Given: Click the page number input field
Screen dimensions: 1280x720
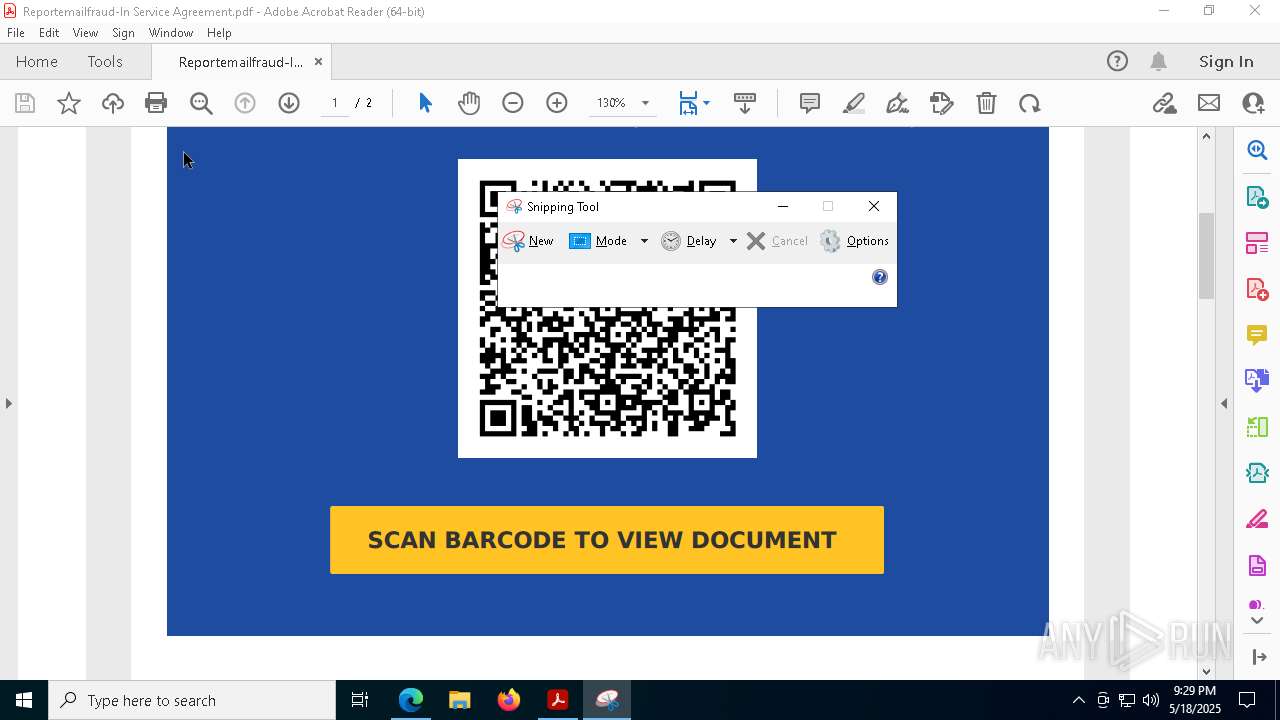Looking at the screenshot, I should [x=335, y=103].
